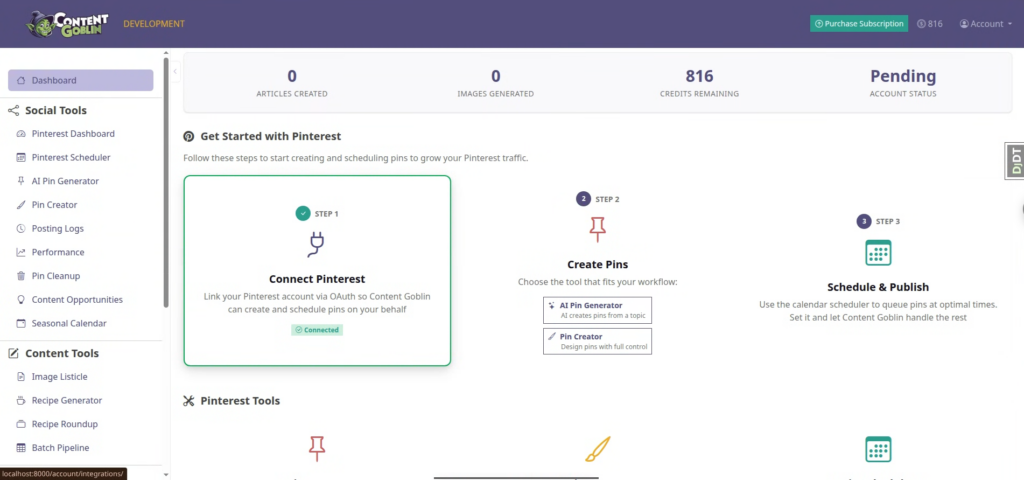
Task: Open Recipe Generator from the sidebar
Action: (67, 400)
